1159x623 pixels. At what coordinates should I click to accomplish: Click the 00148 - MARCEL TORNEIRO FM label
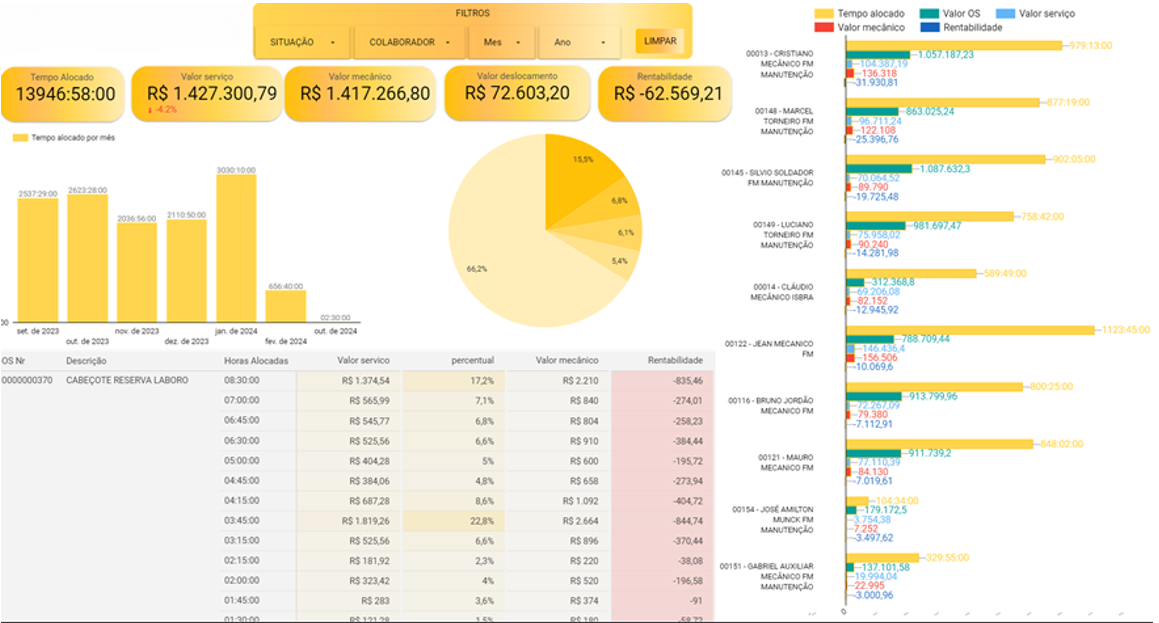tap(784, 121)
